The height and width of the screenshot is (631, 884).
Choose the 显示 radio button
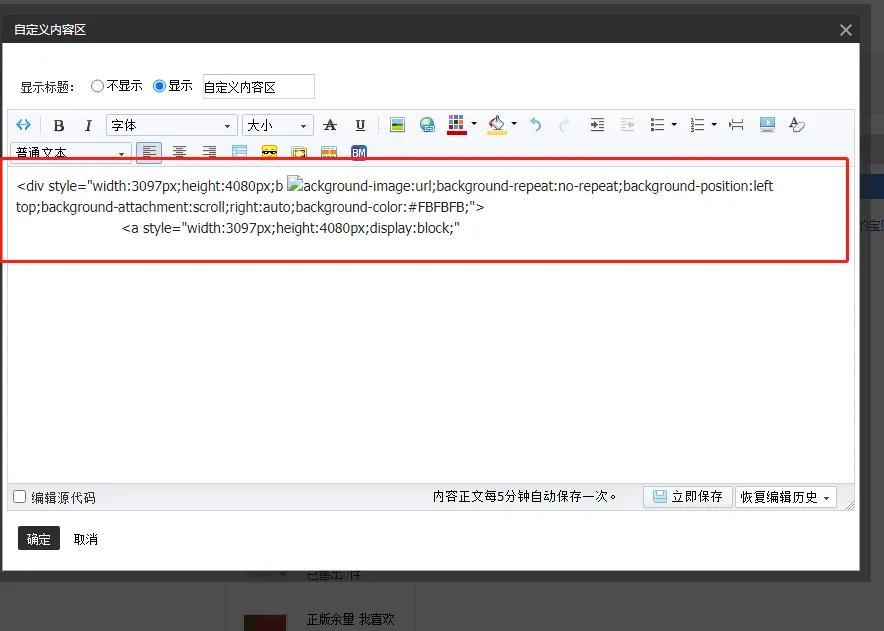pos(156,86)
